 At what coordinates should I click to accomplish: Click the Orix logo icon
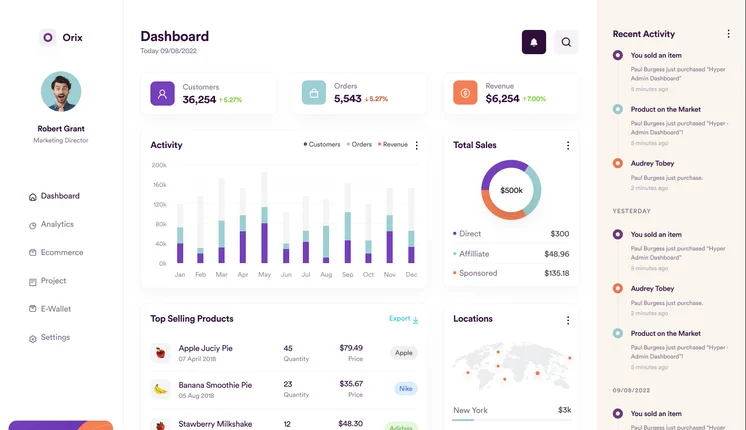(x=48, y=37)
